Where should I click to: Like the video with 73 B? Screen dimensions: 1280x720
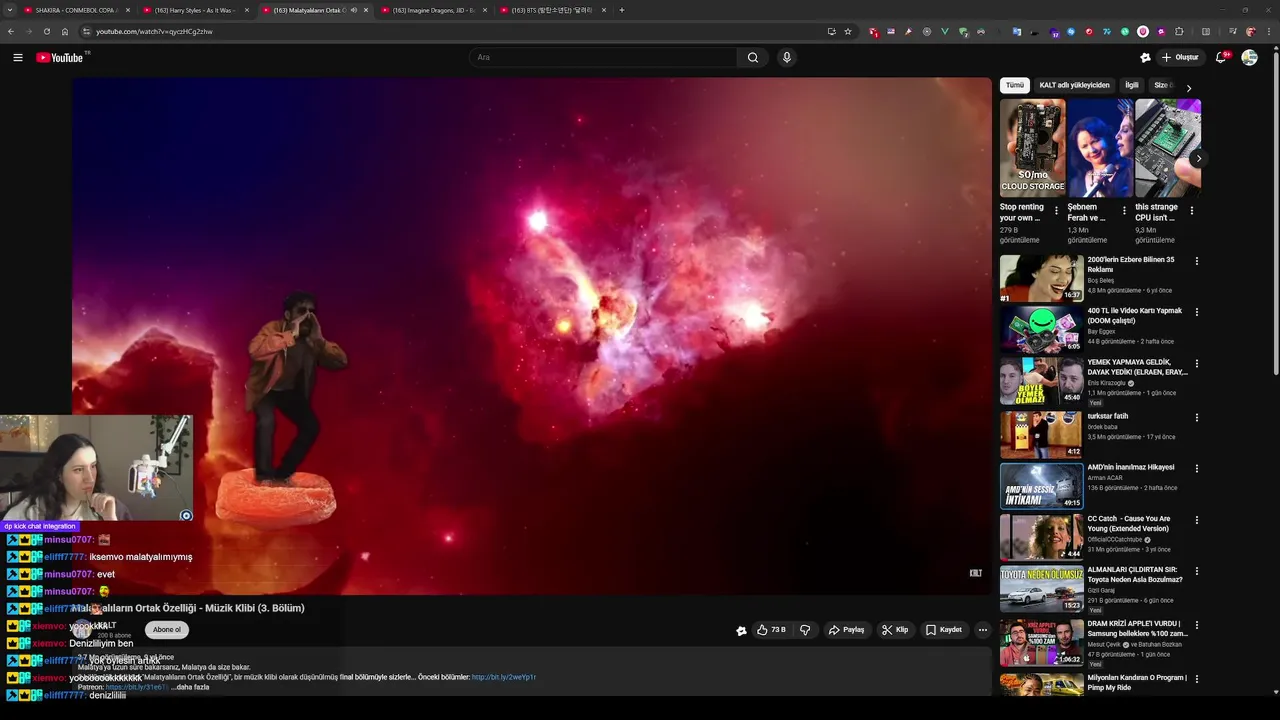[x=771, y=630]
